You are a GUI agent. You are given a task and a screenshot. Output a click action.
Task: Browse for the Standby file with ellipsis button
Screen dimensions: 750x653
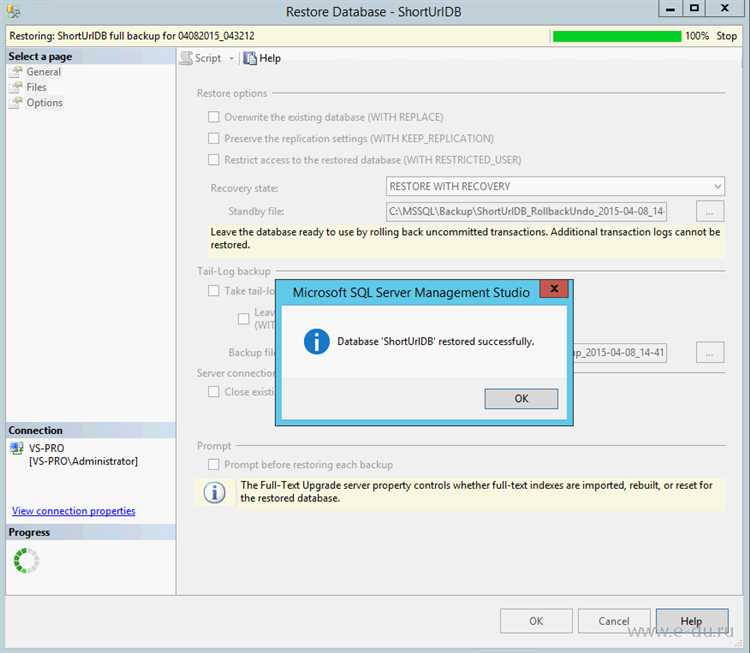click(x=710, y=211)
